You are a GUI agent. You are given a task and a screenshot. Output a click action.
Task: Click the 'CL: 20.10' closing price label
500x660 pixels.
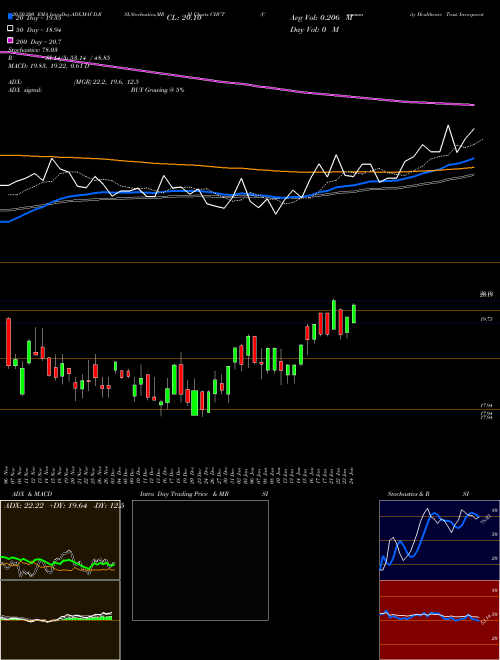(x=184, y=18)
